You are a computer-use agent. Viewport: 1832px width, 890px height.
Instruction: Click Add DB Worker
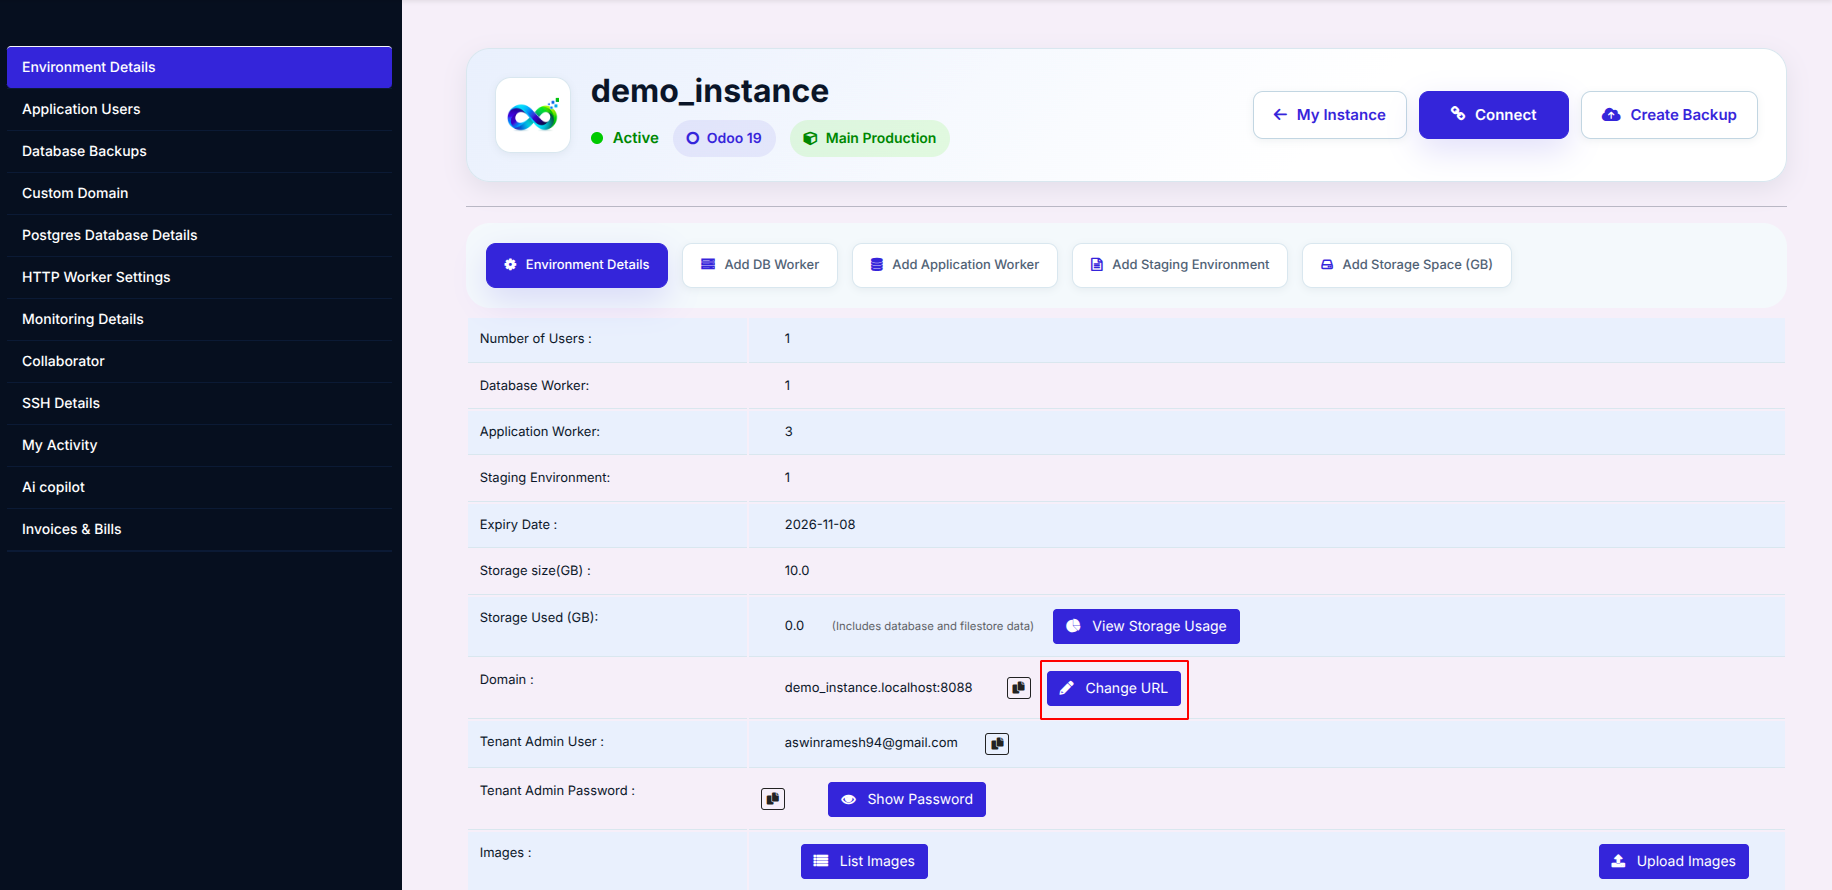tap(760, 265)
